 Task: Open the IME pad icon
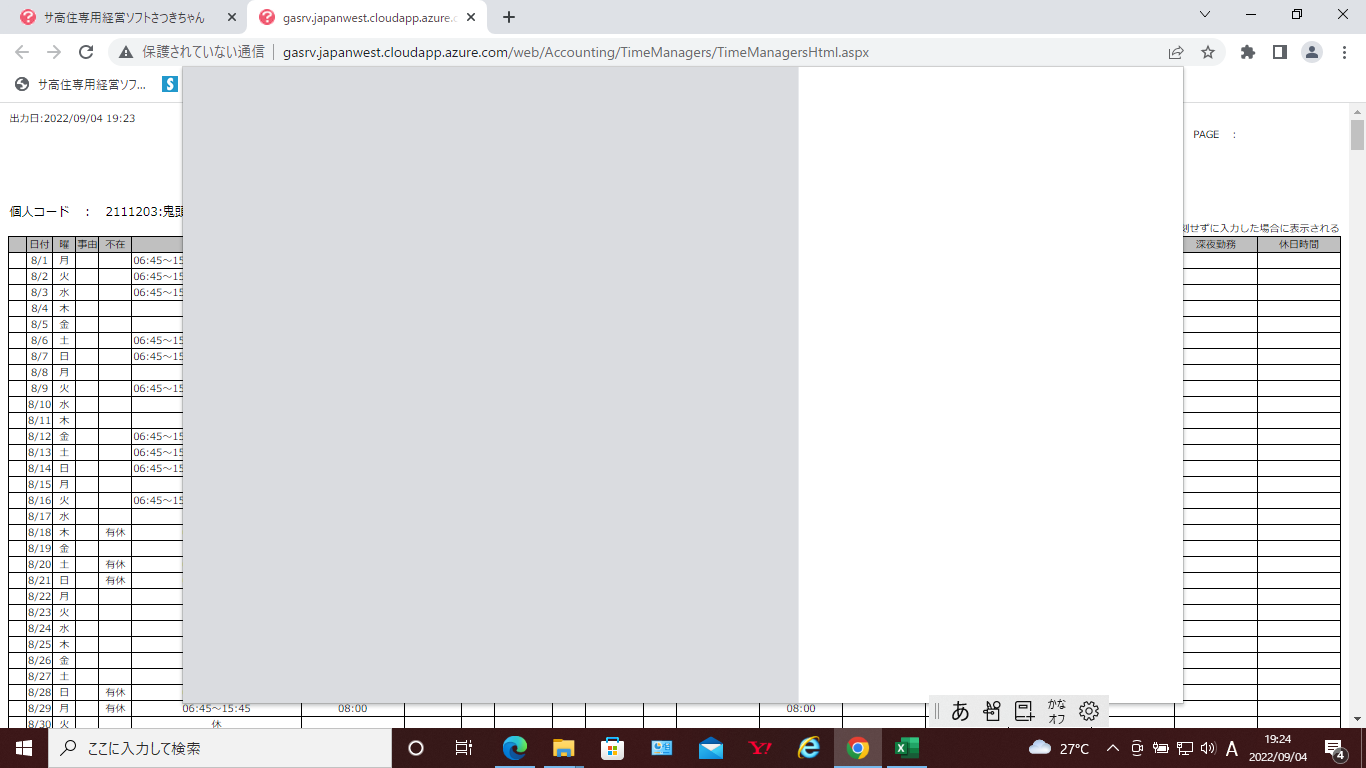click(x=992, y=711)
